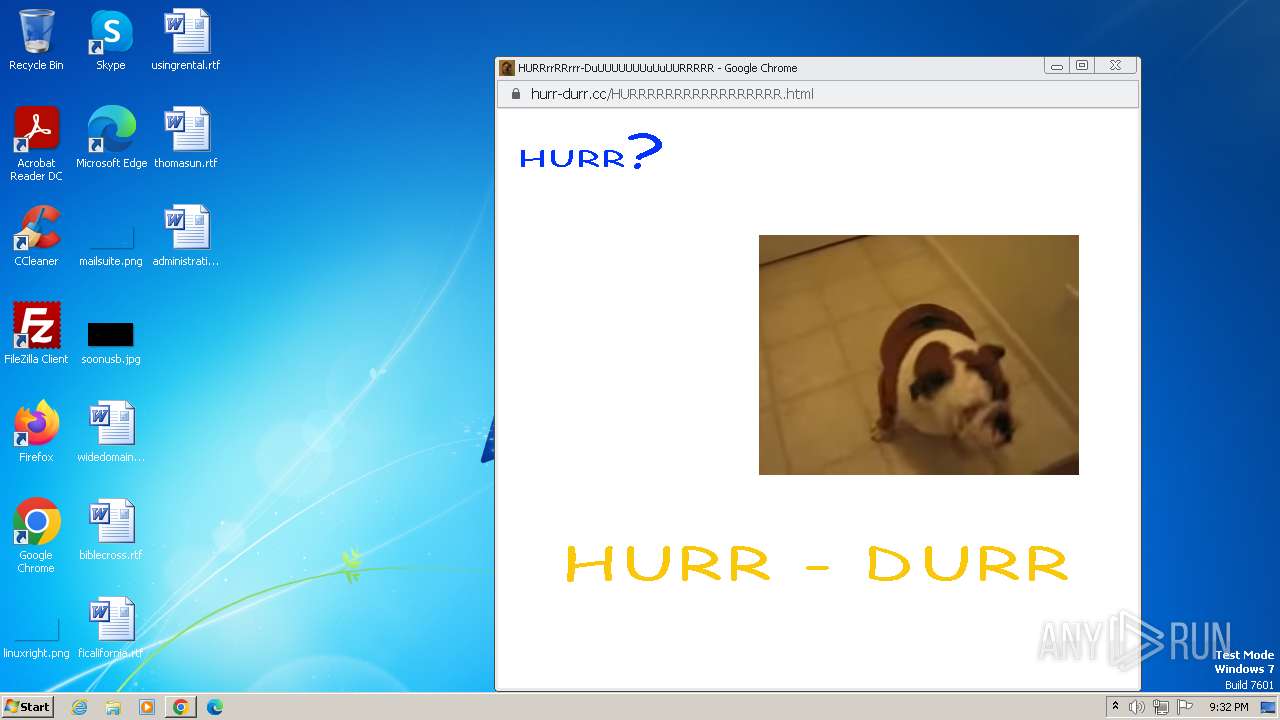
Task: Launch Microsoft Edge desktop shortcut
Action: 111,138
